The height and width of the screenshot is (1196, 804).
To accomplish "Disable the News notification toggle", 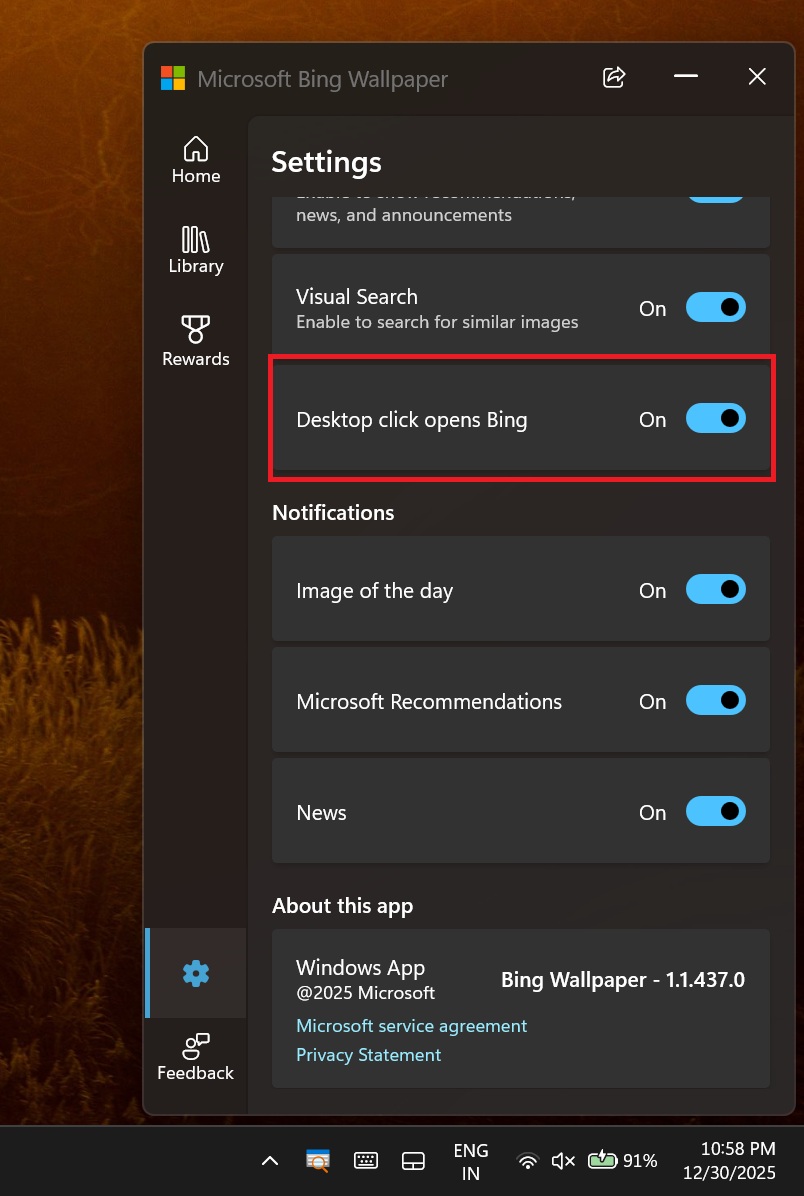I will [x=716, y=811].
